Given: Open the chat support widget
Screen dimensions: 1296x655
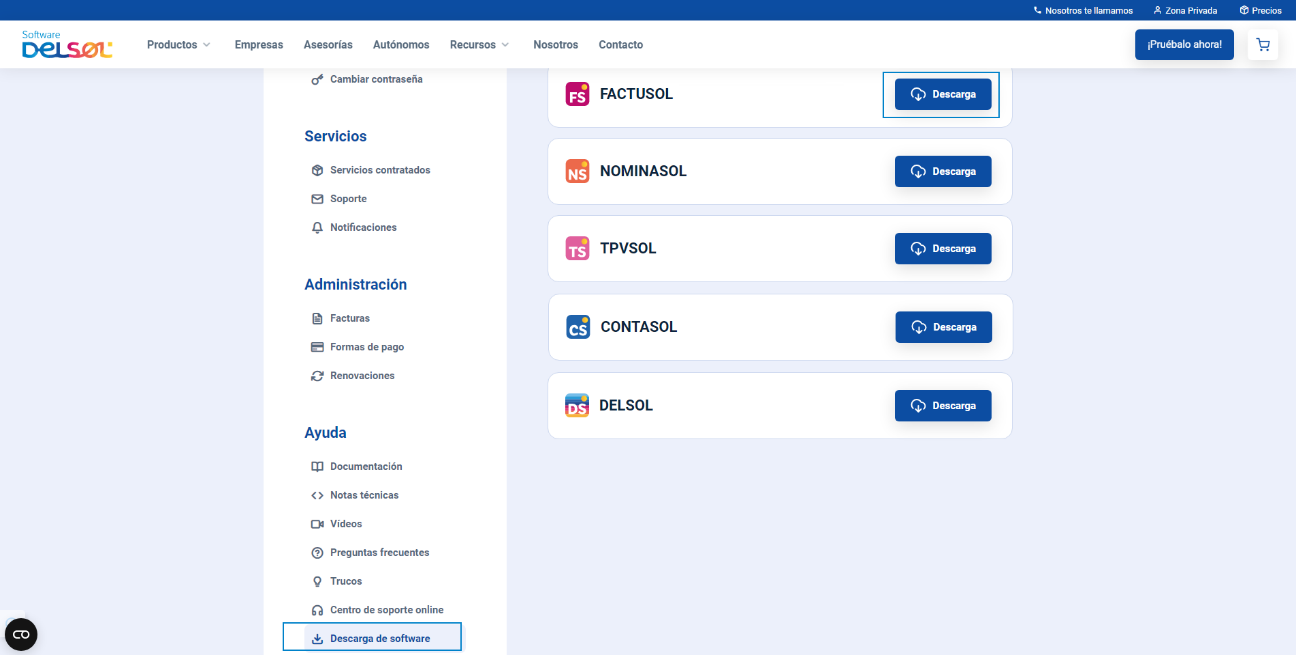Looking at the screenshot, I should 21,634.
